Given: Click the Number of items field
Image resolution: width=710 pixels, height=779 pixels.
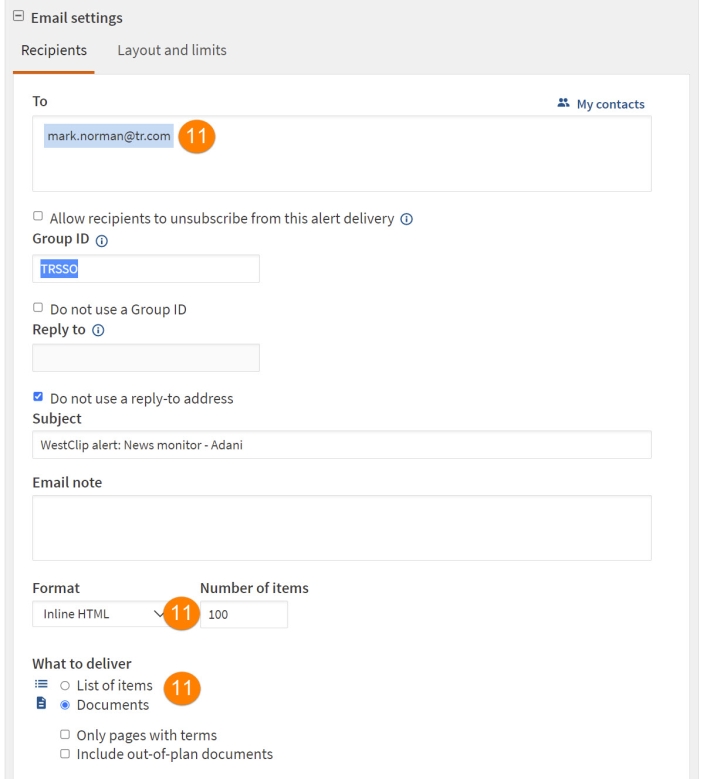Looking at the screenshot, I should (244, 615).
